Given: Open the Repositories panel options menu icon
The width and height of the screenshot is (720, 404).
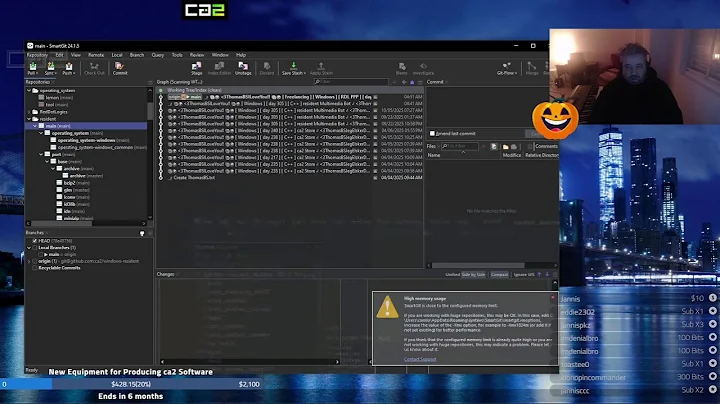Looking at the screenshot, I should pyautogui.click(x=150, y=82).
